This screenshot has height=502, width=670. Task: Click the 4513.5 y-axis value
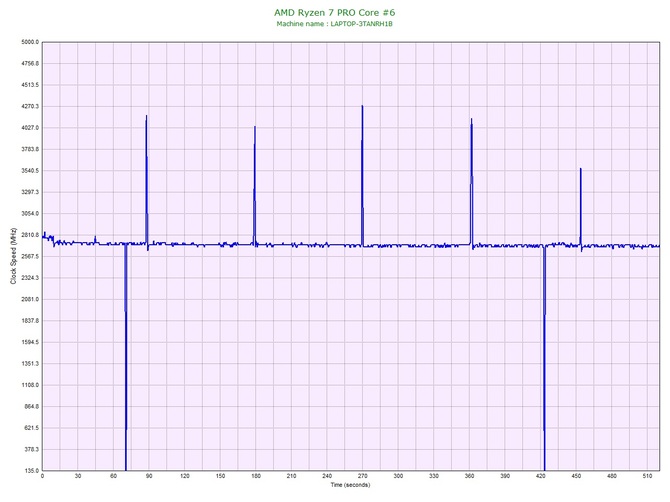30,85
